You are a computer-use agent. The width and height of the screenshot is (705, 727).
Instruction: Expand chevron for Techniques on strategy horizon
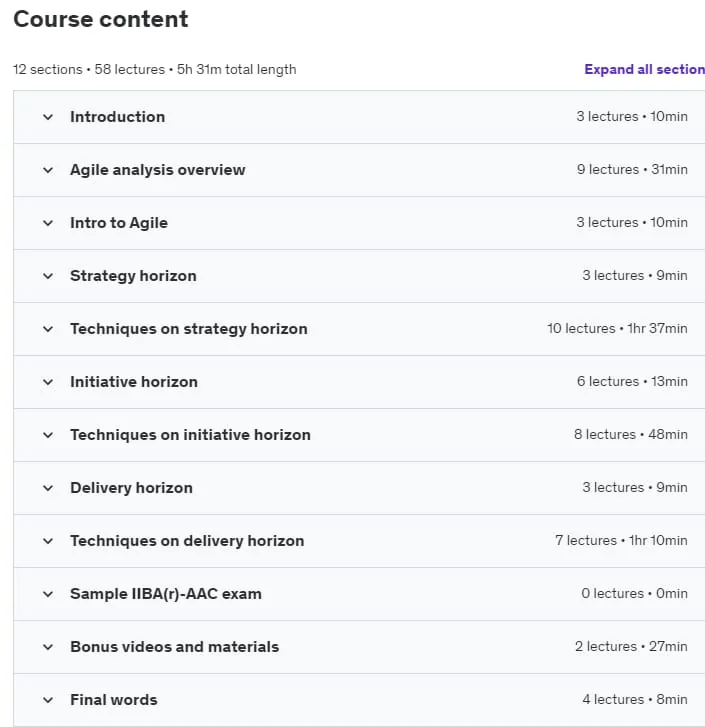[x=48, y=329]
